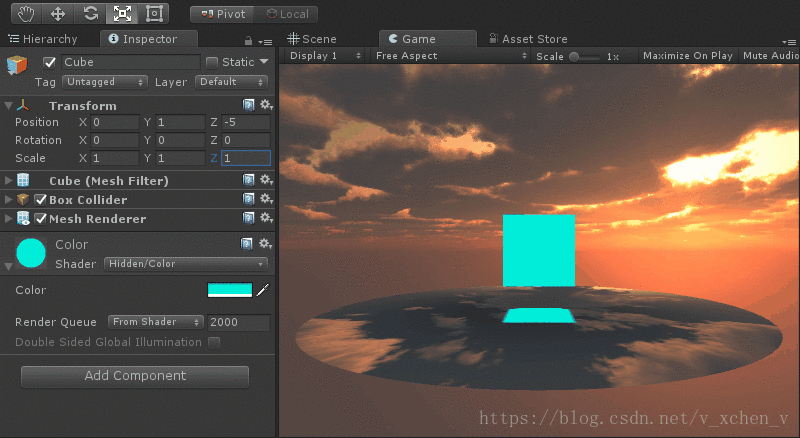
Task: Open Color material help reference icon
Action: 246,244
